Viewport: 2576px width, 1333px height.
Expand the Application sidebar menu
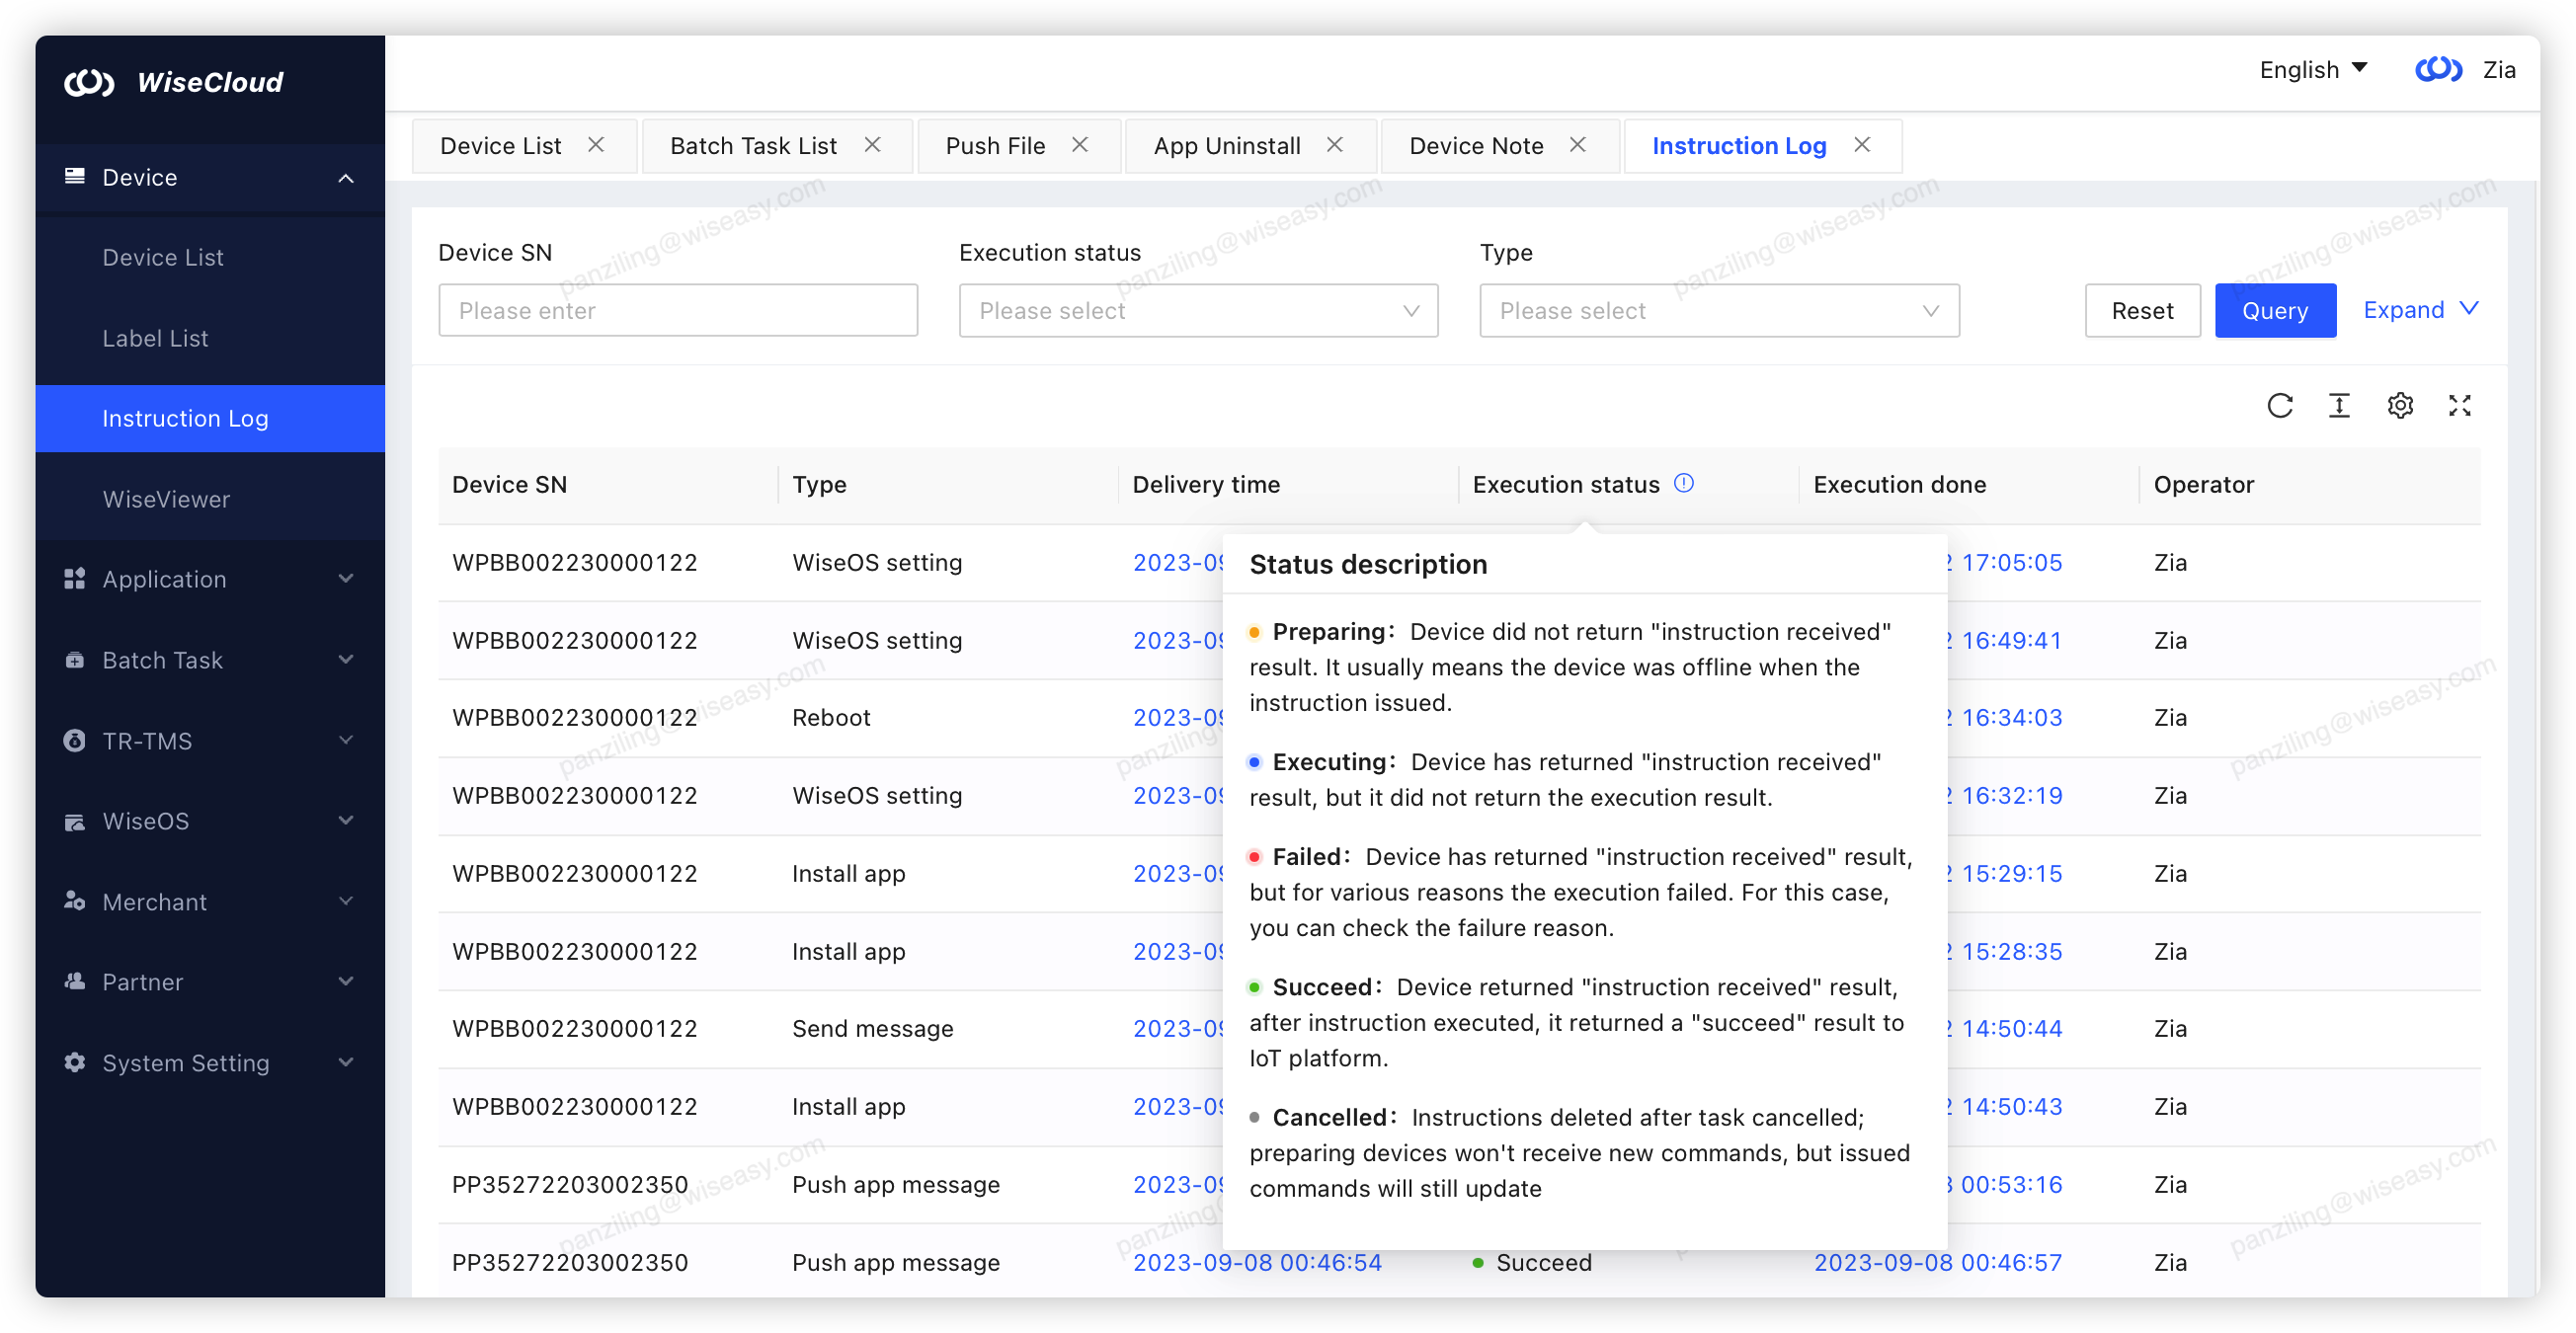(x=210, y=579)
